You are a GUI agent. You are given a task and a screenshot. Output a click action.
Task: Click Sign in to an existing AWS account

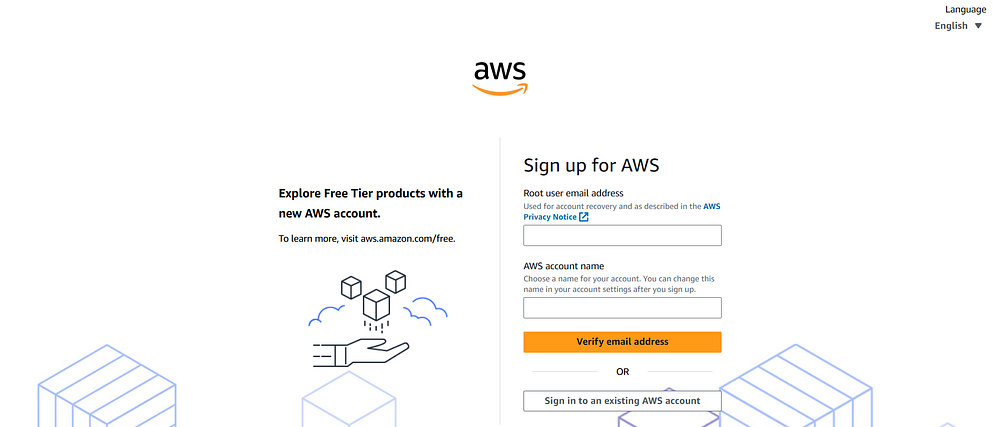tap(622, 401)
